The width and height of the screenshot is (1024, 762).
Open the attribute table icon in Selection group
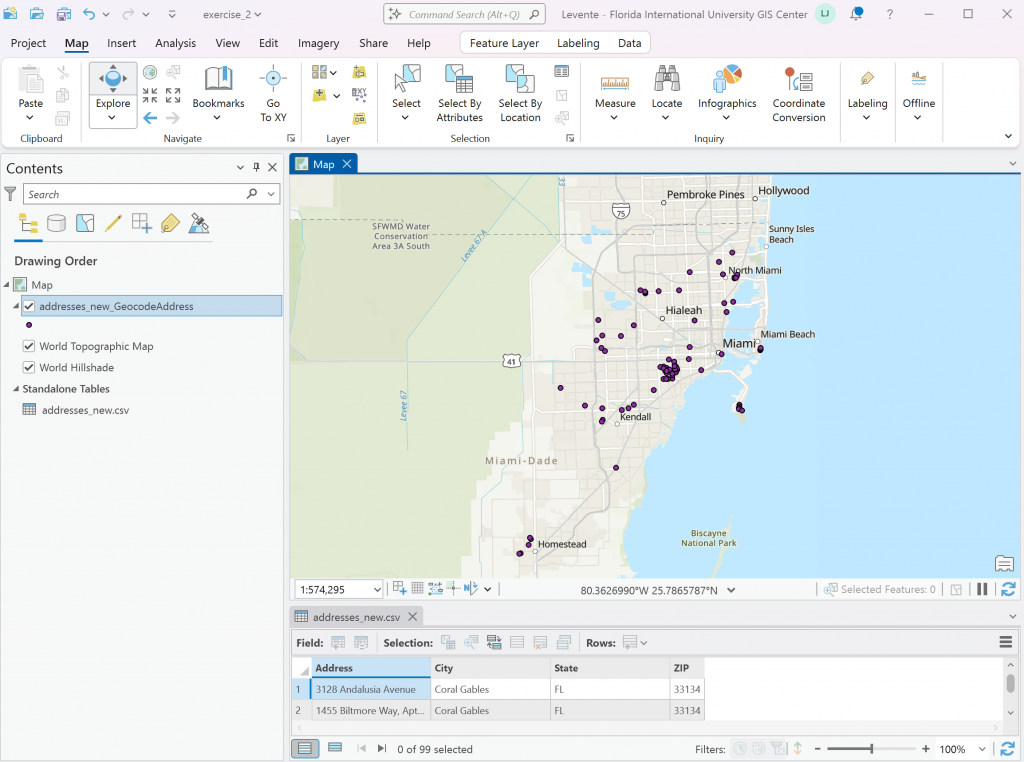click(562, 71)
